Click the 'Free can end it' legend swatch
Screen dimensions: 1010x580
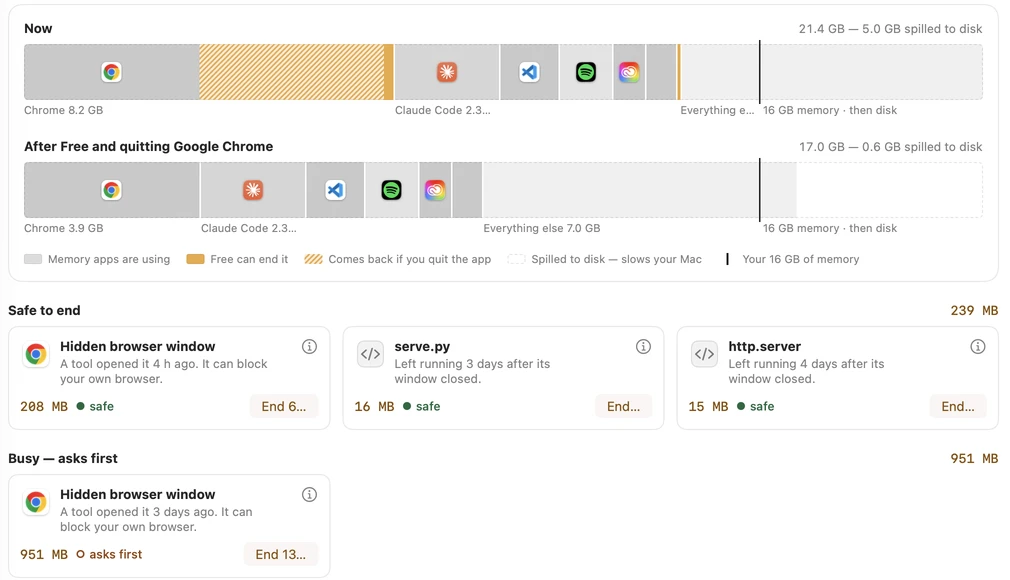tap(195, 259)
